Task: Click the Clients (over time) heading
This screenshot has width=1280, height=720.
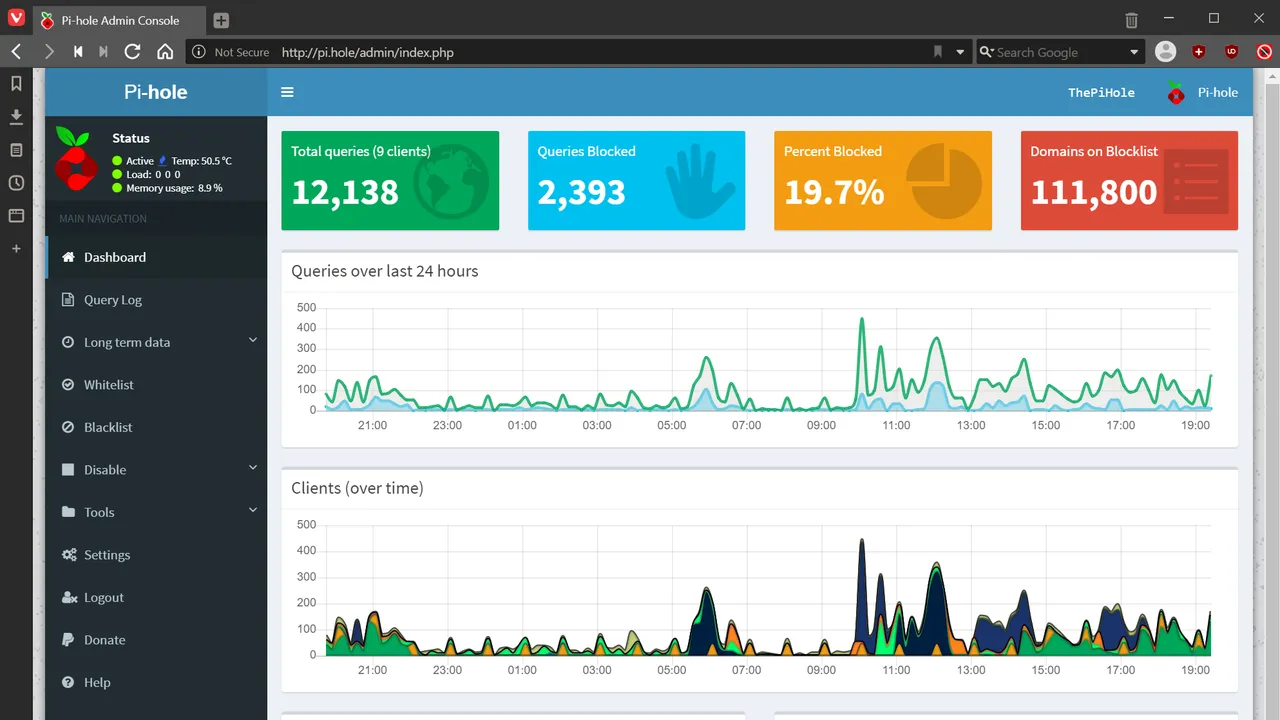Action: (x=357, y=488)
